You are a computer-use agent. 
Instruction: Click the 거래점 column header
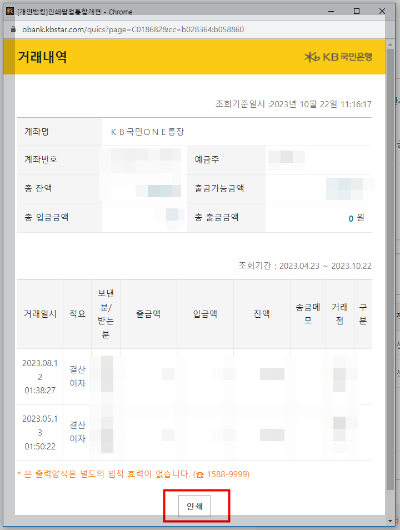[x=340, y=314]
